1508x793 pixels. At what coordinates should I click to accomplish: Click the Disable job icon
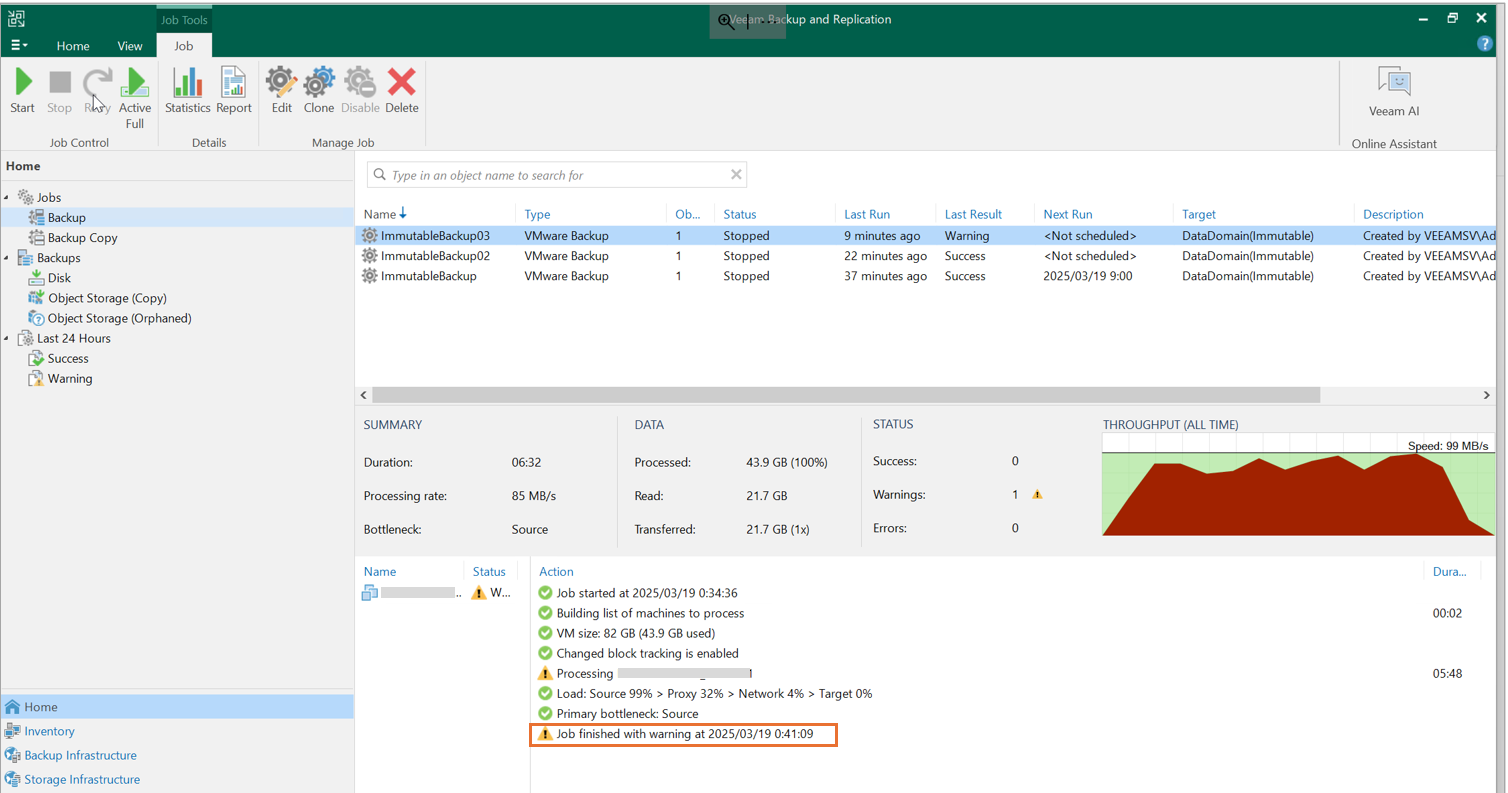click(x=360, y=91)
